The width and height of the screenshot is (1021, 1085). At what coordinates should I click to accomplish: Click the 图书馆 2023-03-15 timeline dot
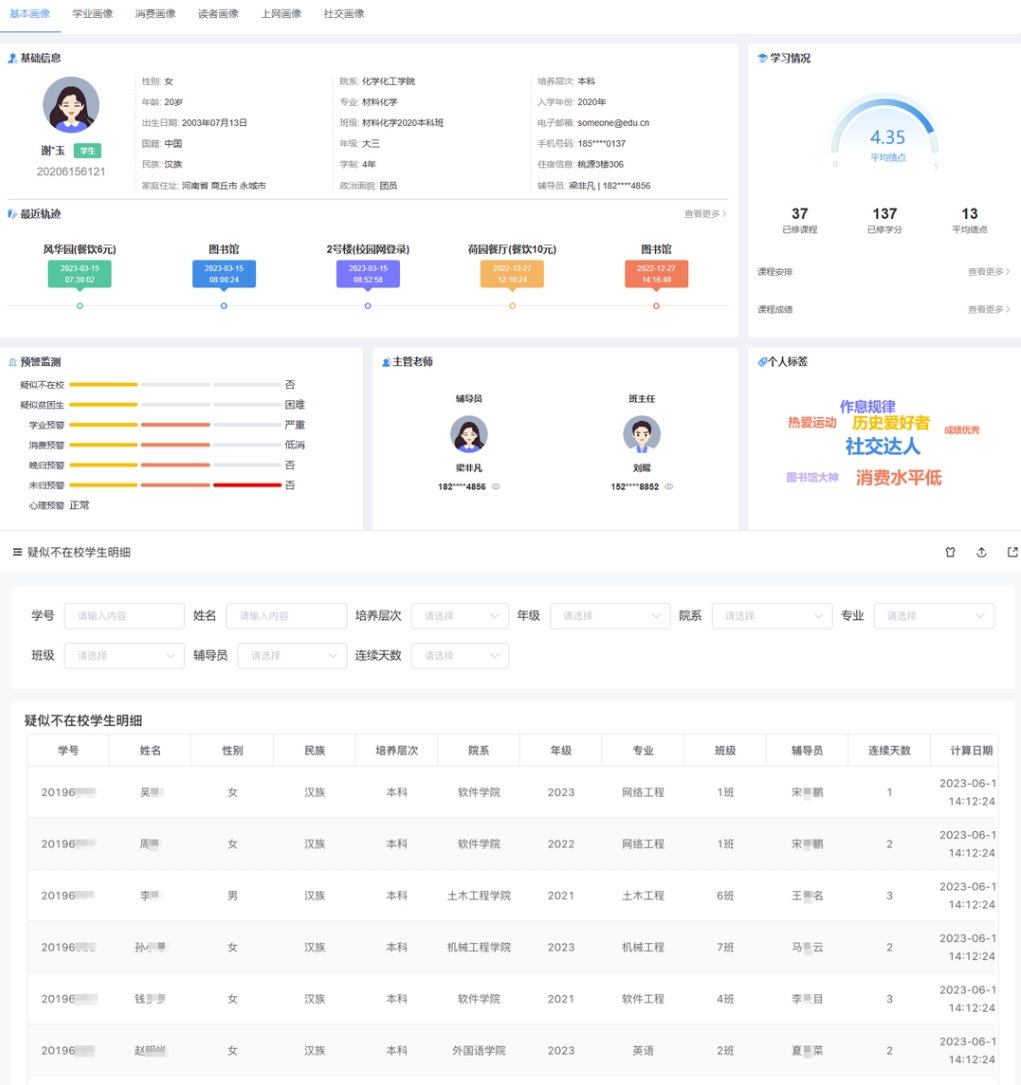tap(223, 306)
